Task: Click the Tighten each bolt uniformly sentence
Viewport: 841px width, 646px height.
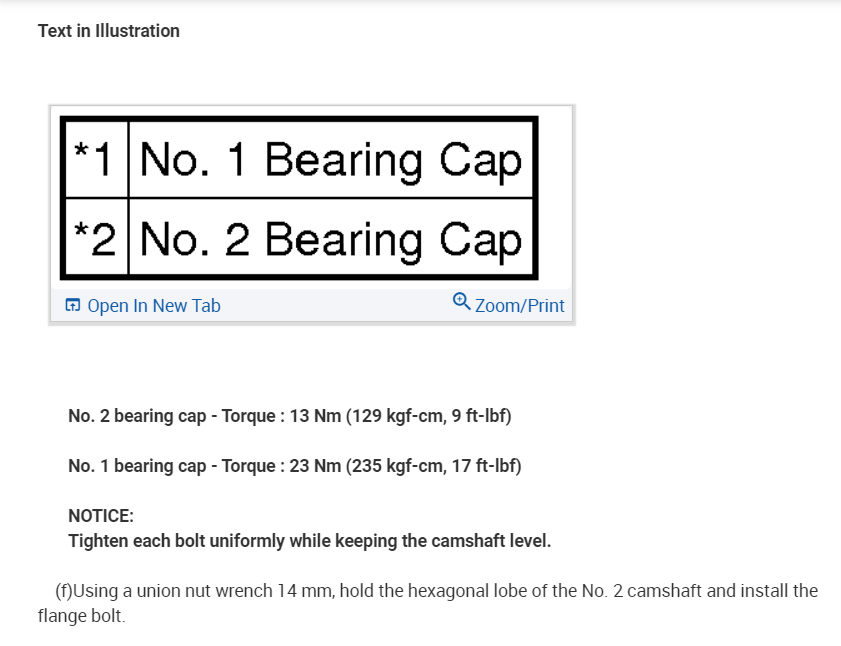Action: pos(309,541)
